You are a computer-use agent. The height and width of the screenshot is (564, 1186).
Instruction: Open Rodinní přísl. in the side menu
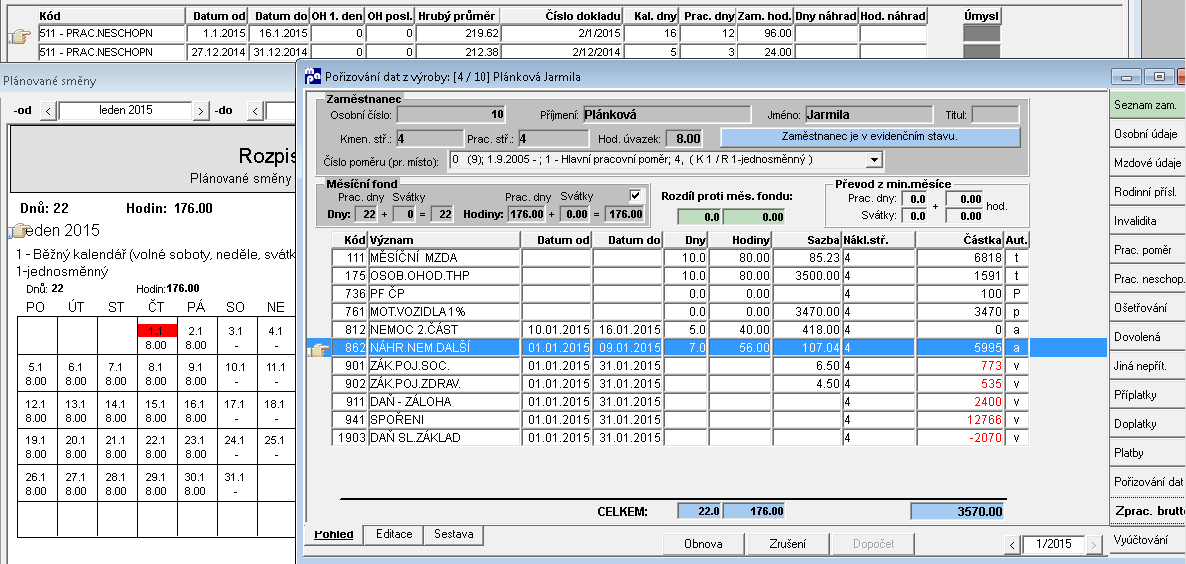1147,192
